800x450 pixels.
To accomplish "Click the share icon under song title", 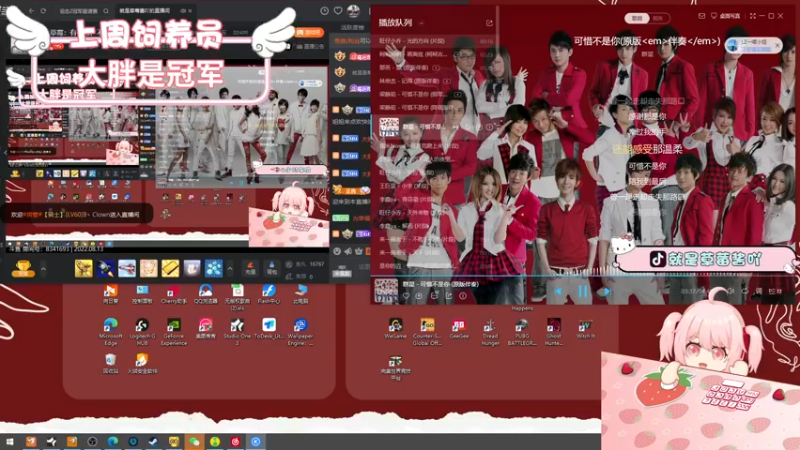I will point(448,295).
